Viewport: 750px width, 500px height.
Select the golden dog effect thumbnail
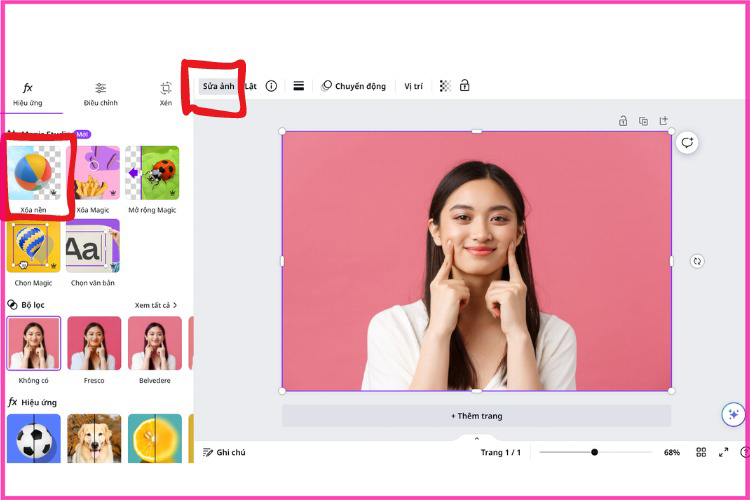[x=94, y=438]
